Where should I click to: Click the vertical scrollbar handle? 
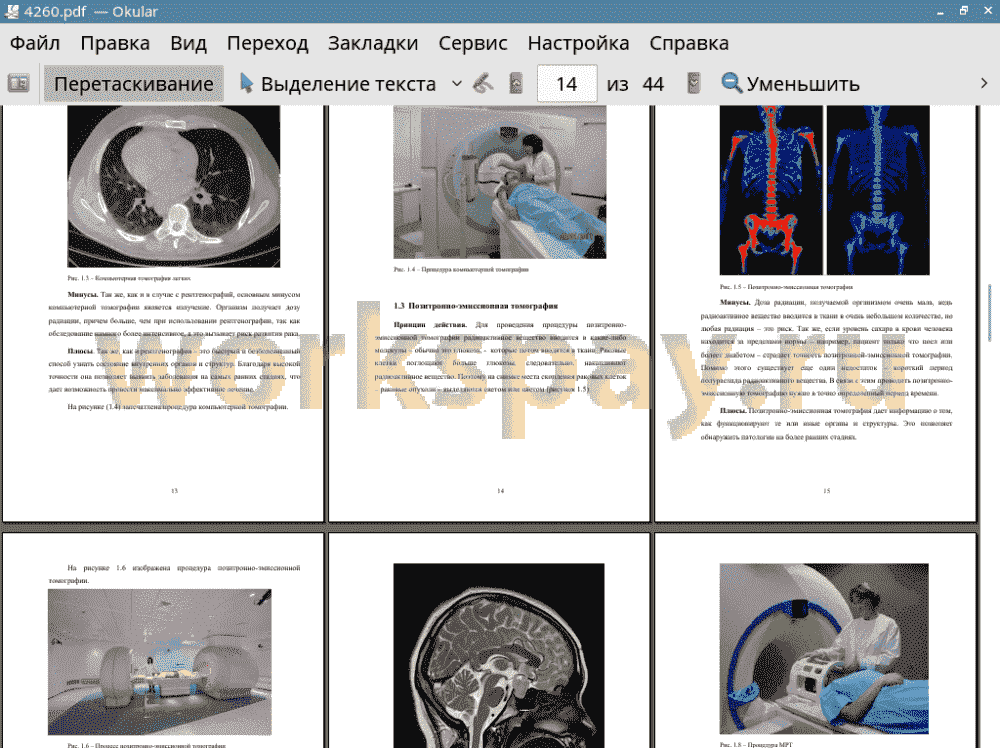pyautogui.click(x=990, y=313)
